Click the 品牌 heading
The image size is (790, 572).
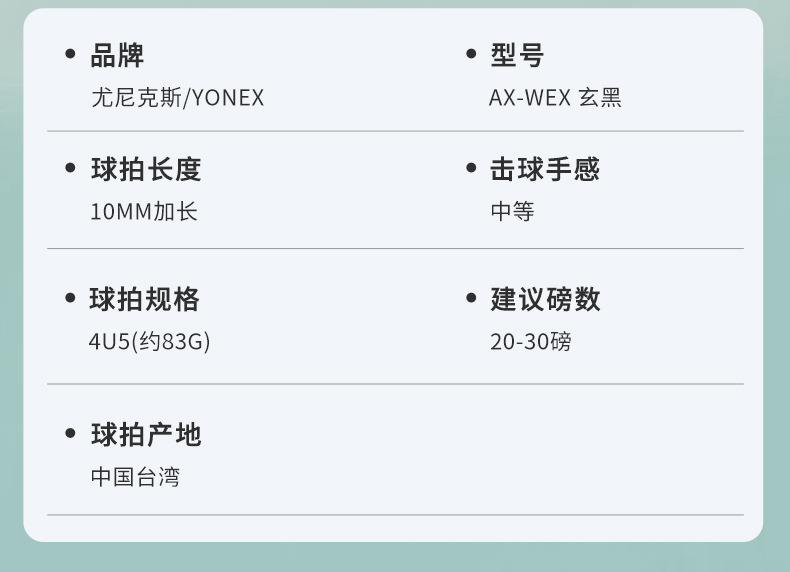[x=117, y=55]
